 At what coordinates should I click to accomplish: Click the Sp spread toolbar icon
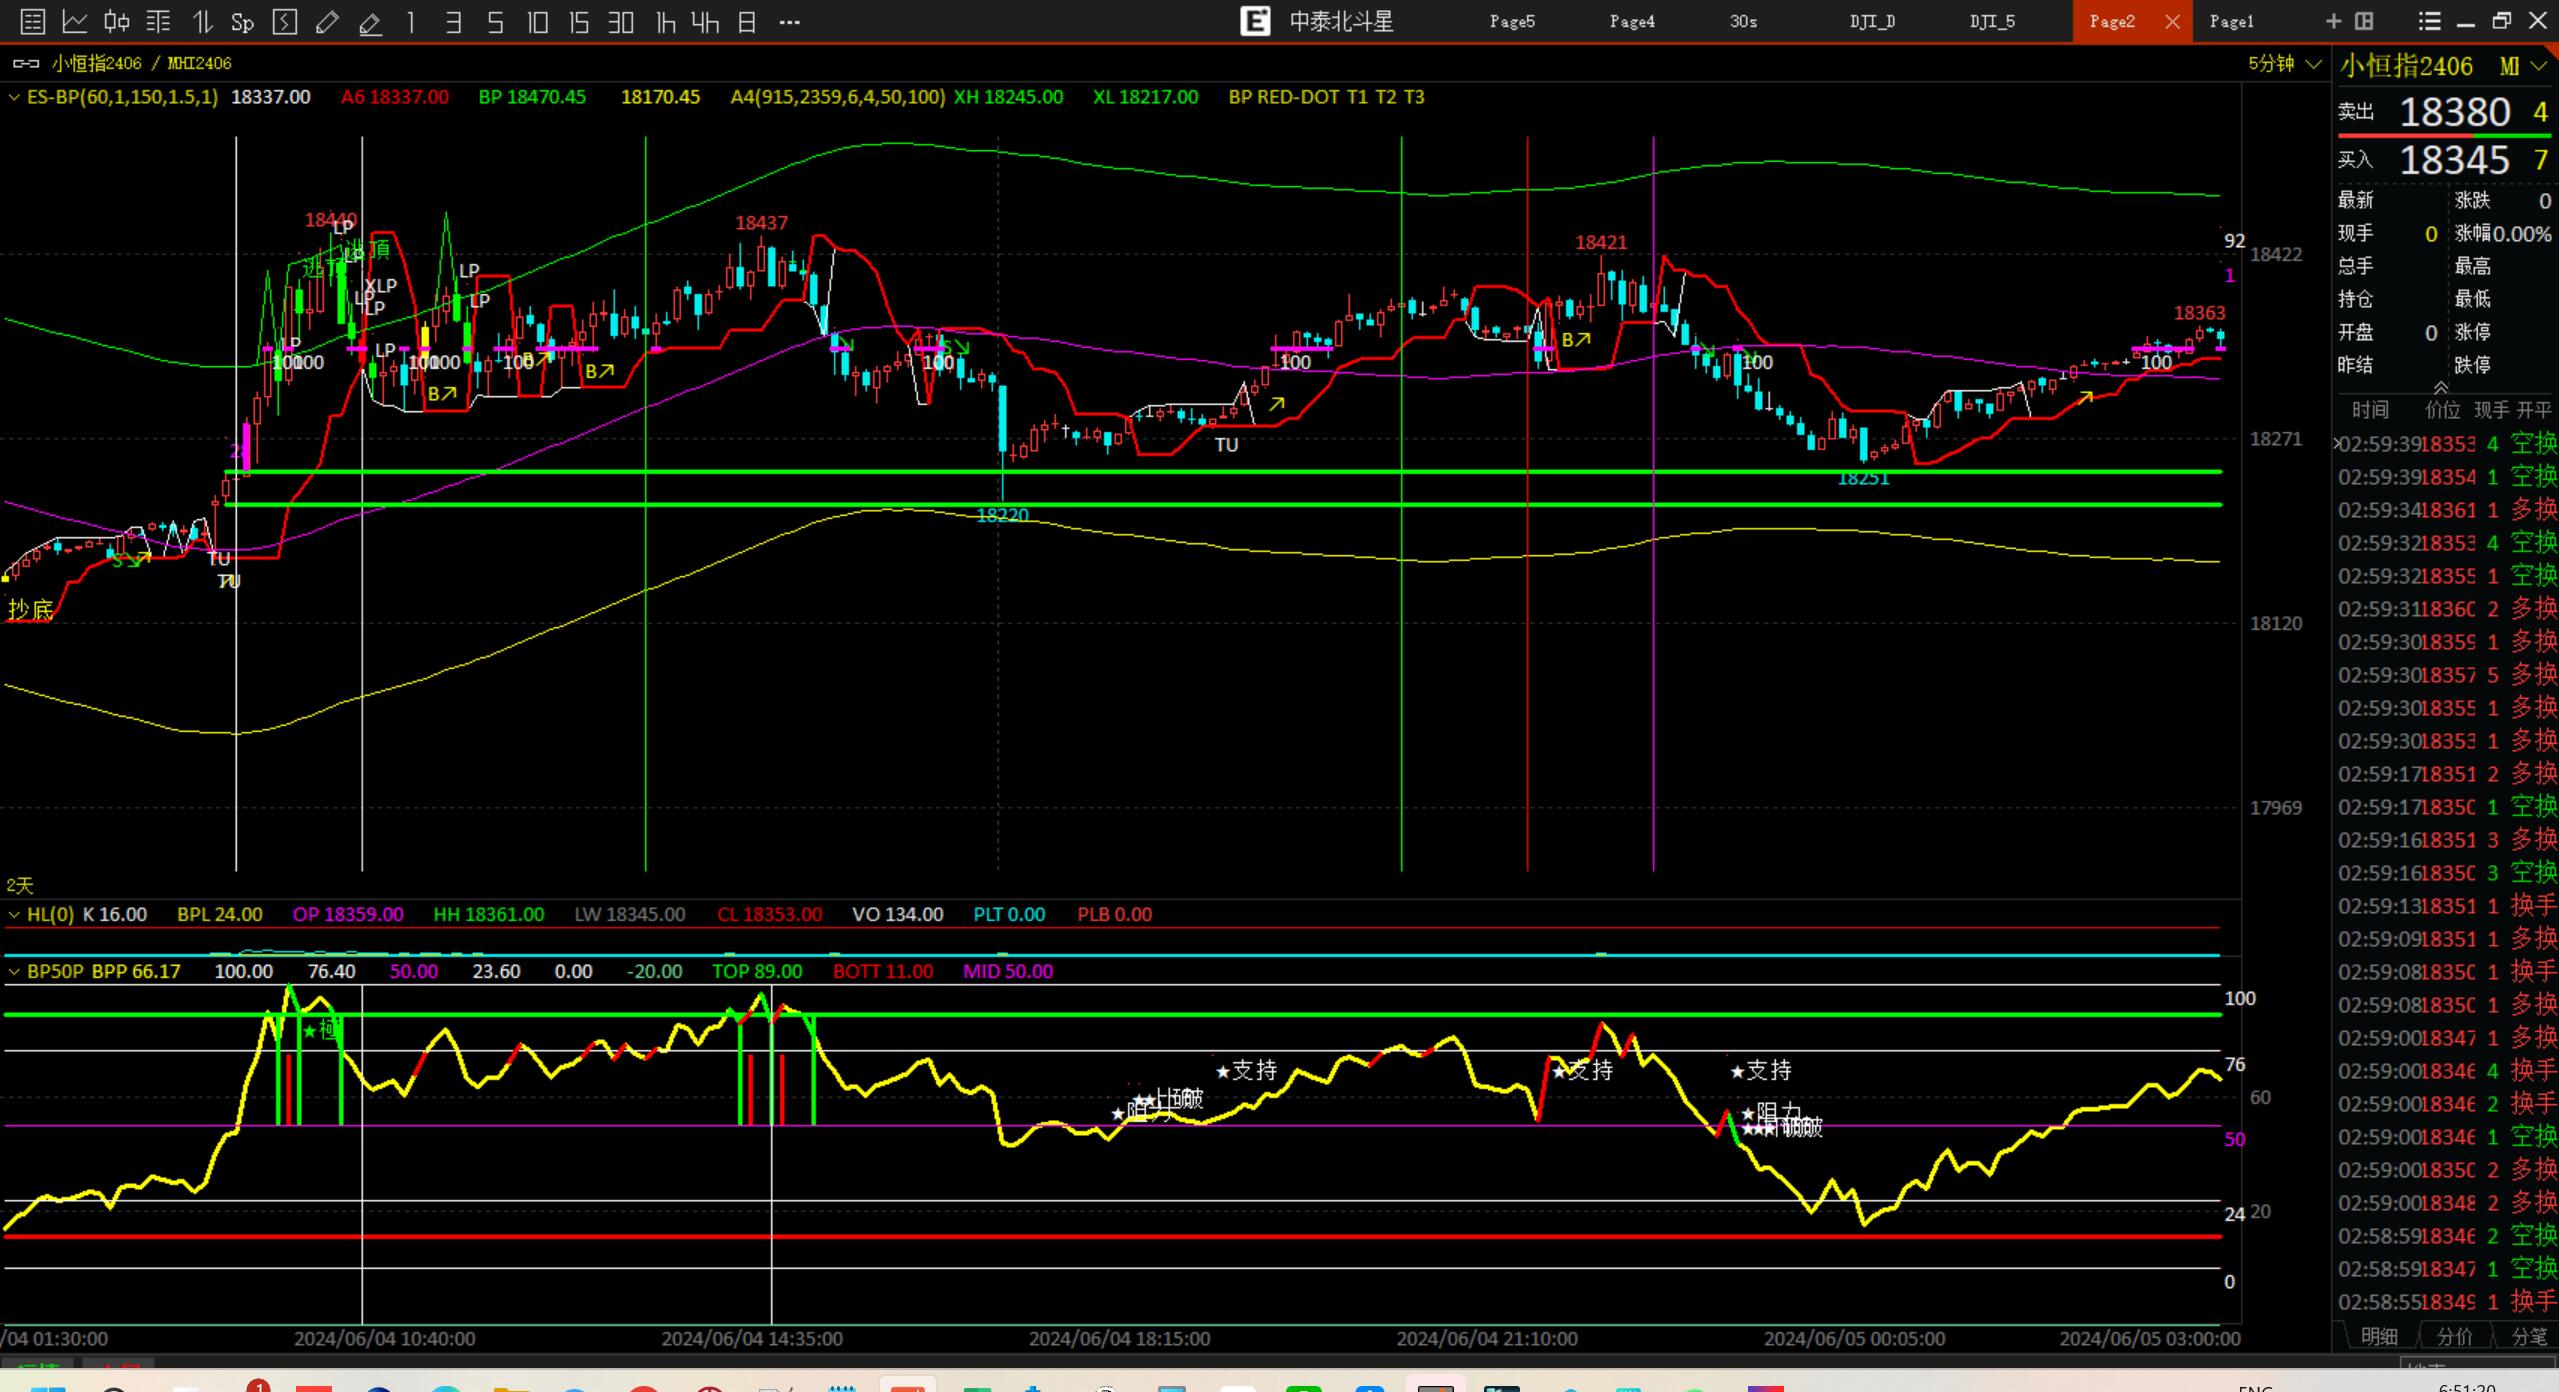click(x=243, y=22)
